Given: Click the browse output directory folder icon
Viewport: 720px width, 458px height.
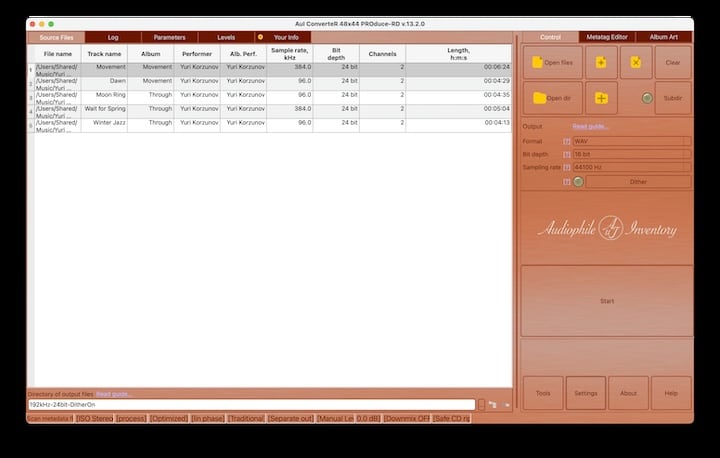Looking at the screenshot, I should (x=492, y=405).
